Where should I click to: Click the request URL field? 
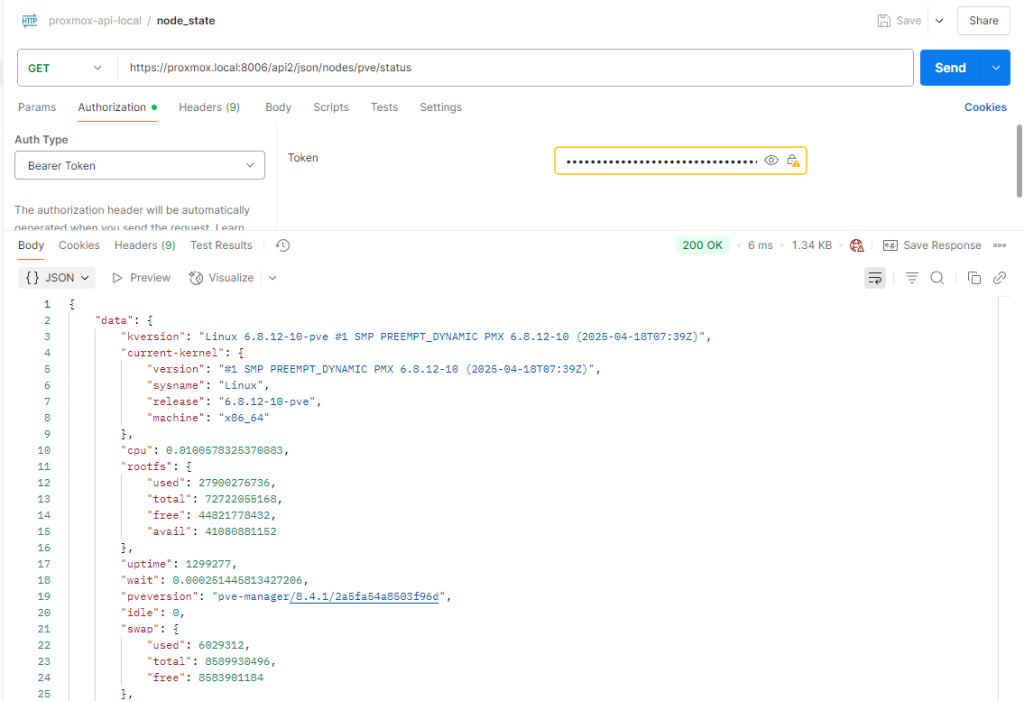point(516,68)
